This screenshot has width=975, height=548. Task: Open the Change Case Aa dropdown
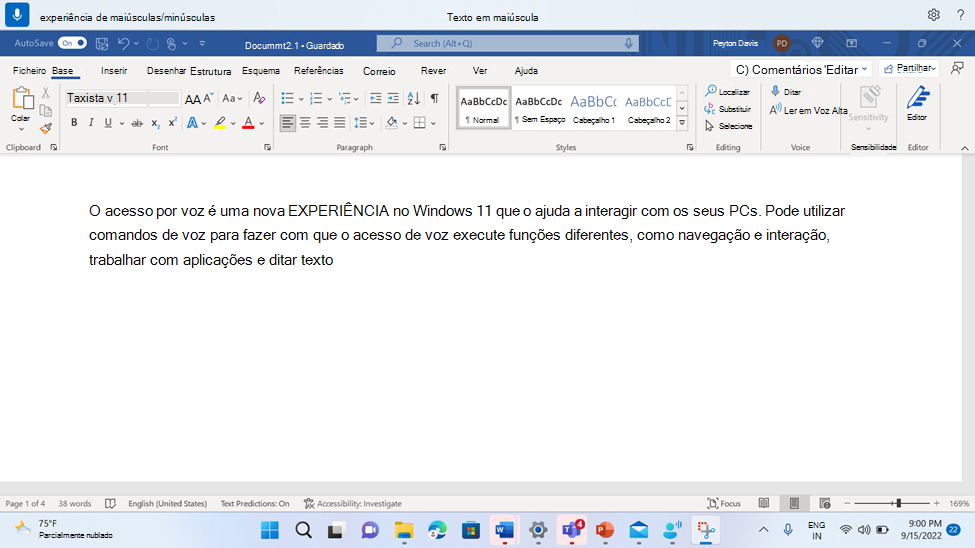pos(232,98)
